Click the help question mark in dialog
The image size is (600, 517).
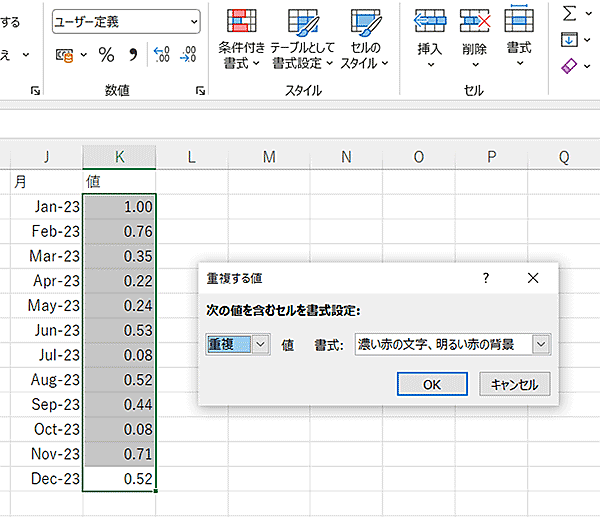point(486,277)
